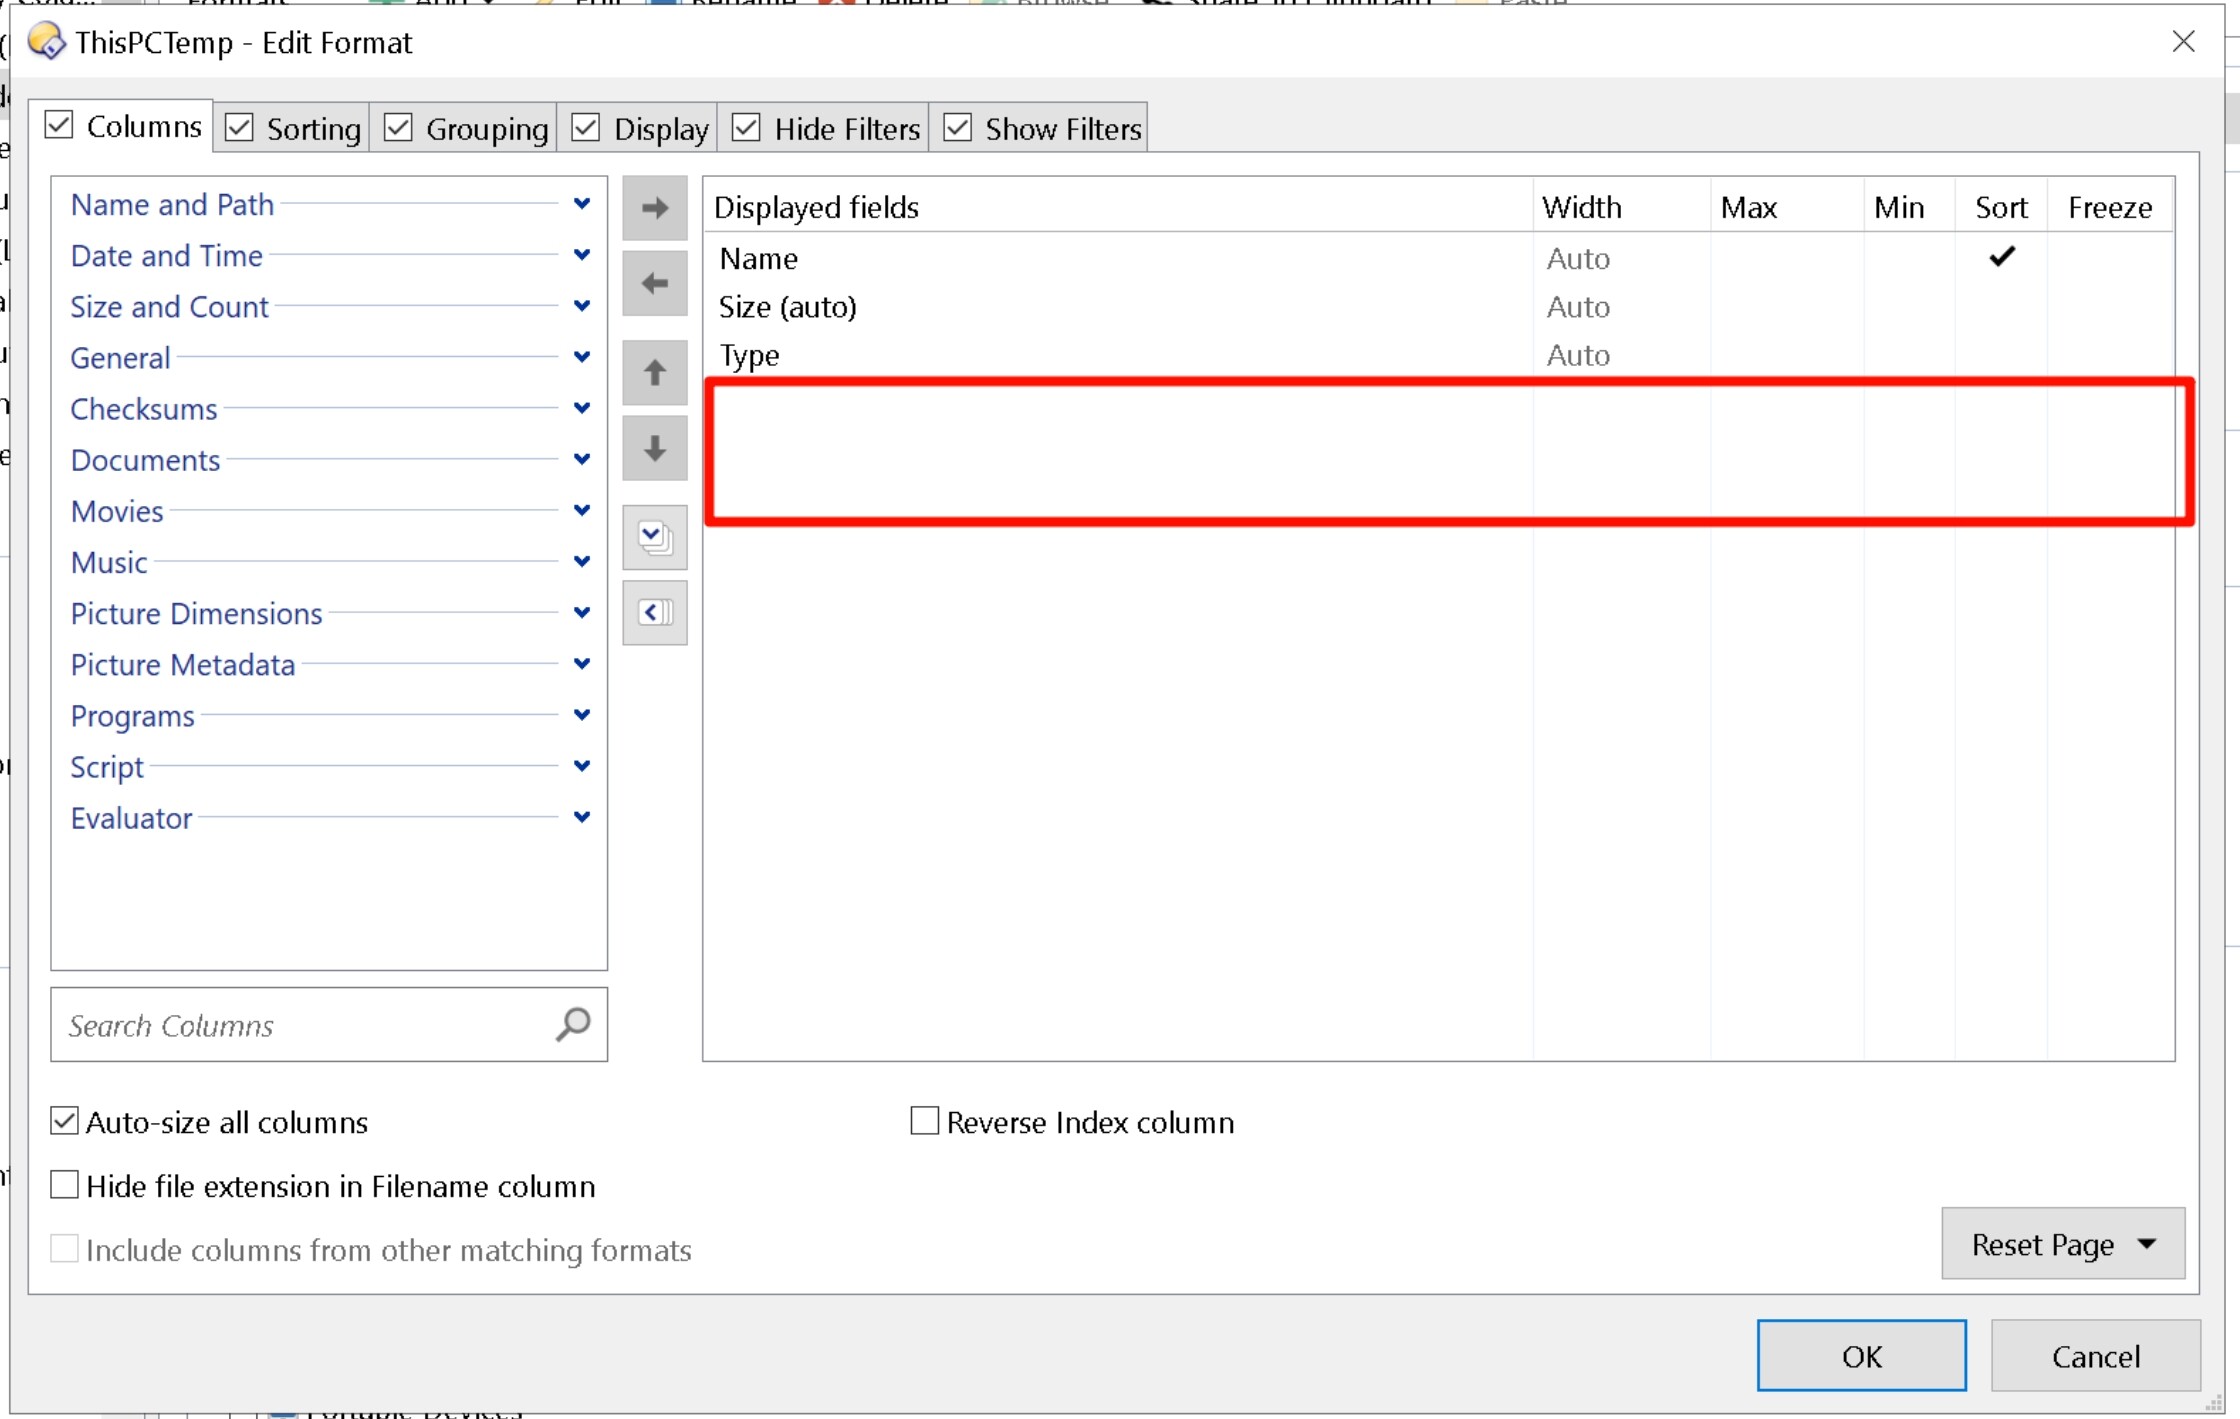Click the left arrow remove-column button
This screenshot has height=1419, width=2240.
pyautogui.click(x=654, y=284)
